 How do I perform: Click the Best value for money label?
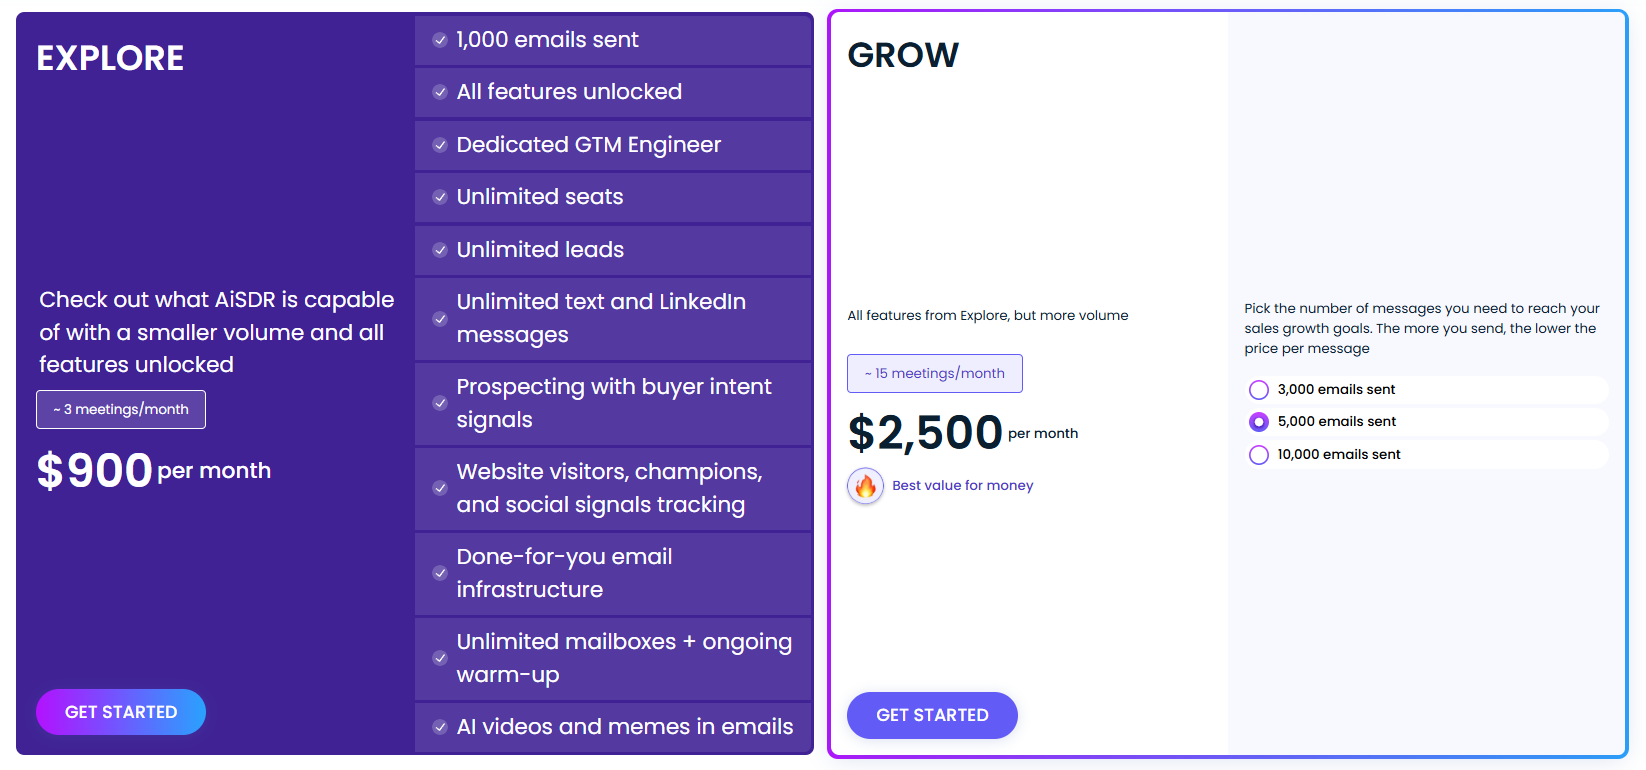tap(962, 485)
